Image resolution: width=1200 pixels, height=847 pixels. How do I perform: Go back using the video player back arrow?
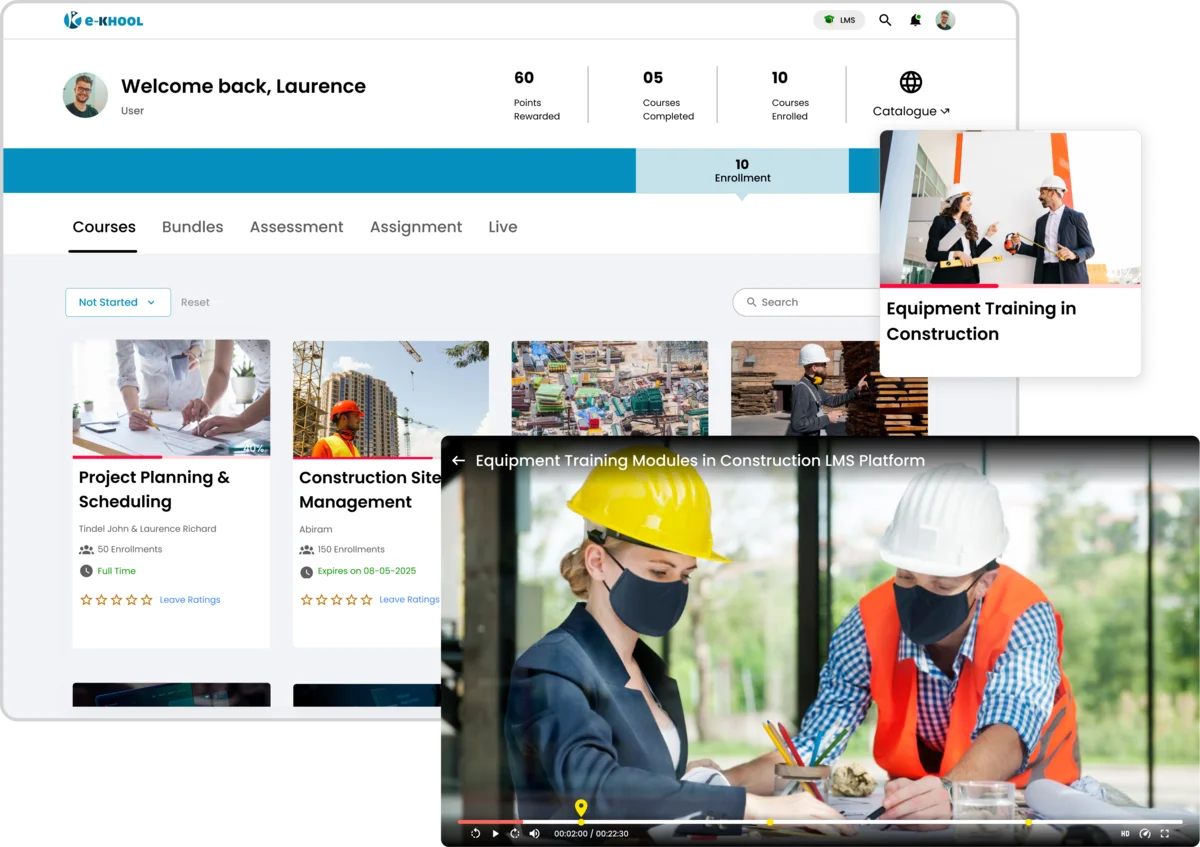(458, 460)
